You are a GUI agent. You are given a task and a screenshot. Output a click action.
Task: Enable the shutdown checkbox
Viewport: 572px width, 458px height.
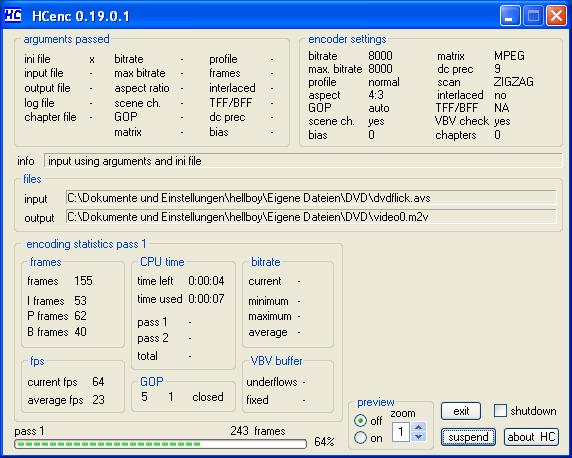click(x=500, y=411)
